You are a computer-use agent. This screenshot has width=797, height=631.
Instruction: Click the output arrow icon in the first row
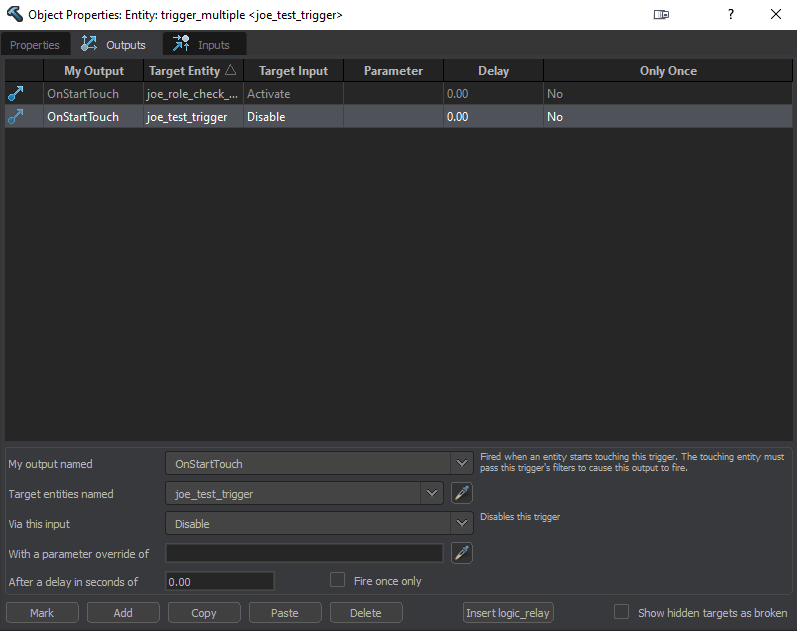click(16, 94)
